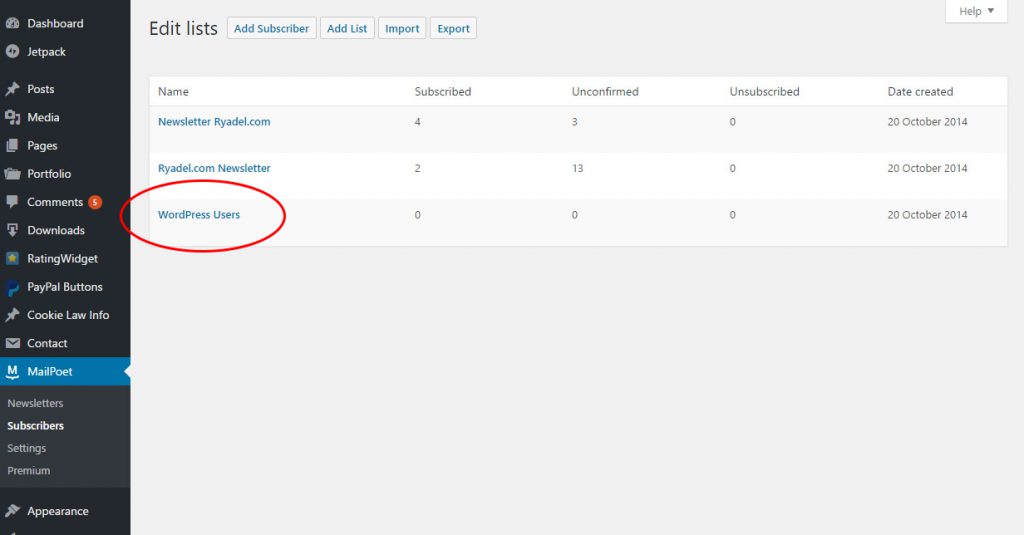Image resolution: width=1024 pixels, height=535 pixels.
Task: Click the Downloads arrow icon
Action: [12, 230]
